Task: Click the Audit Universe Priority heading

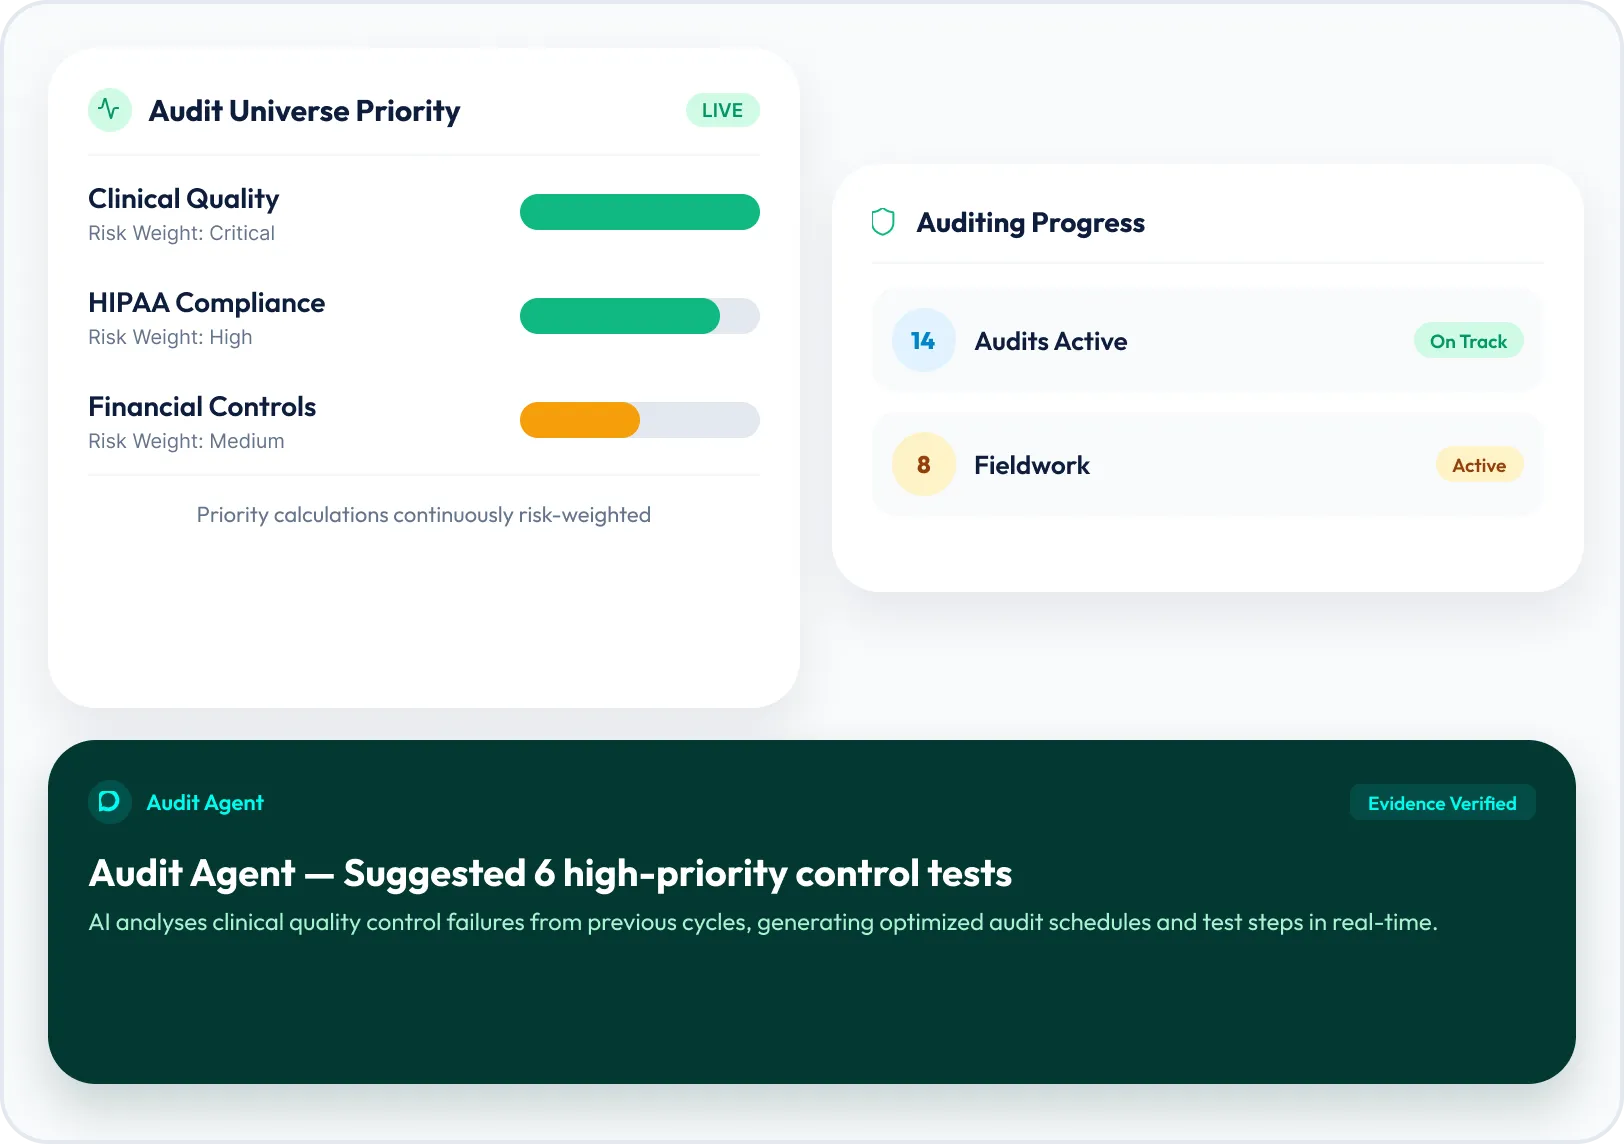Action: [304, 111]
